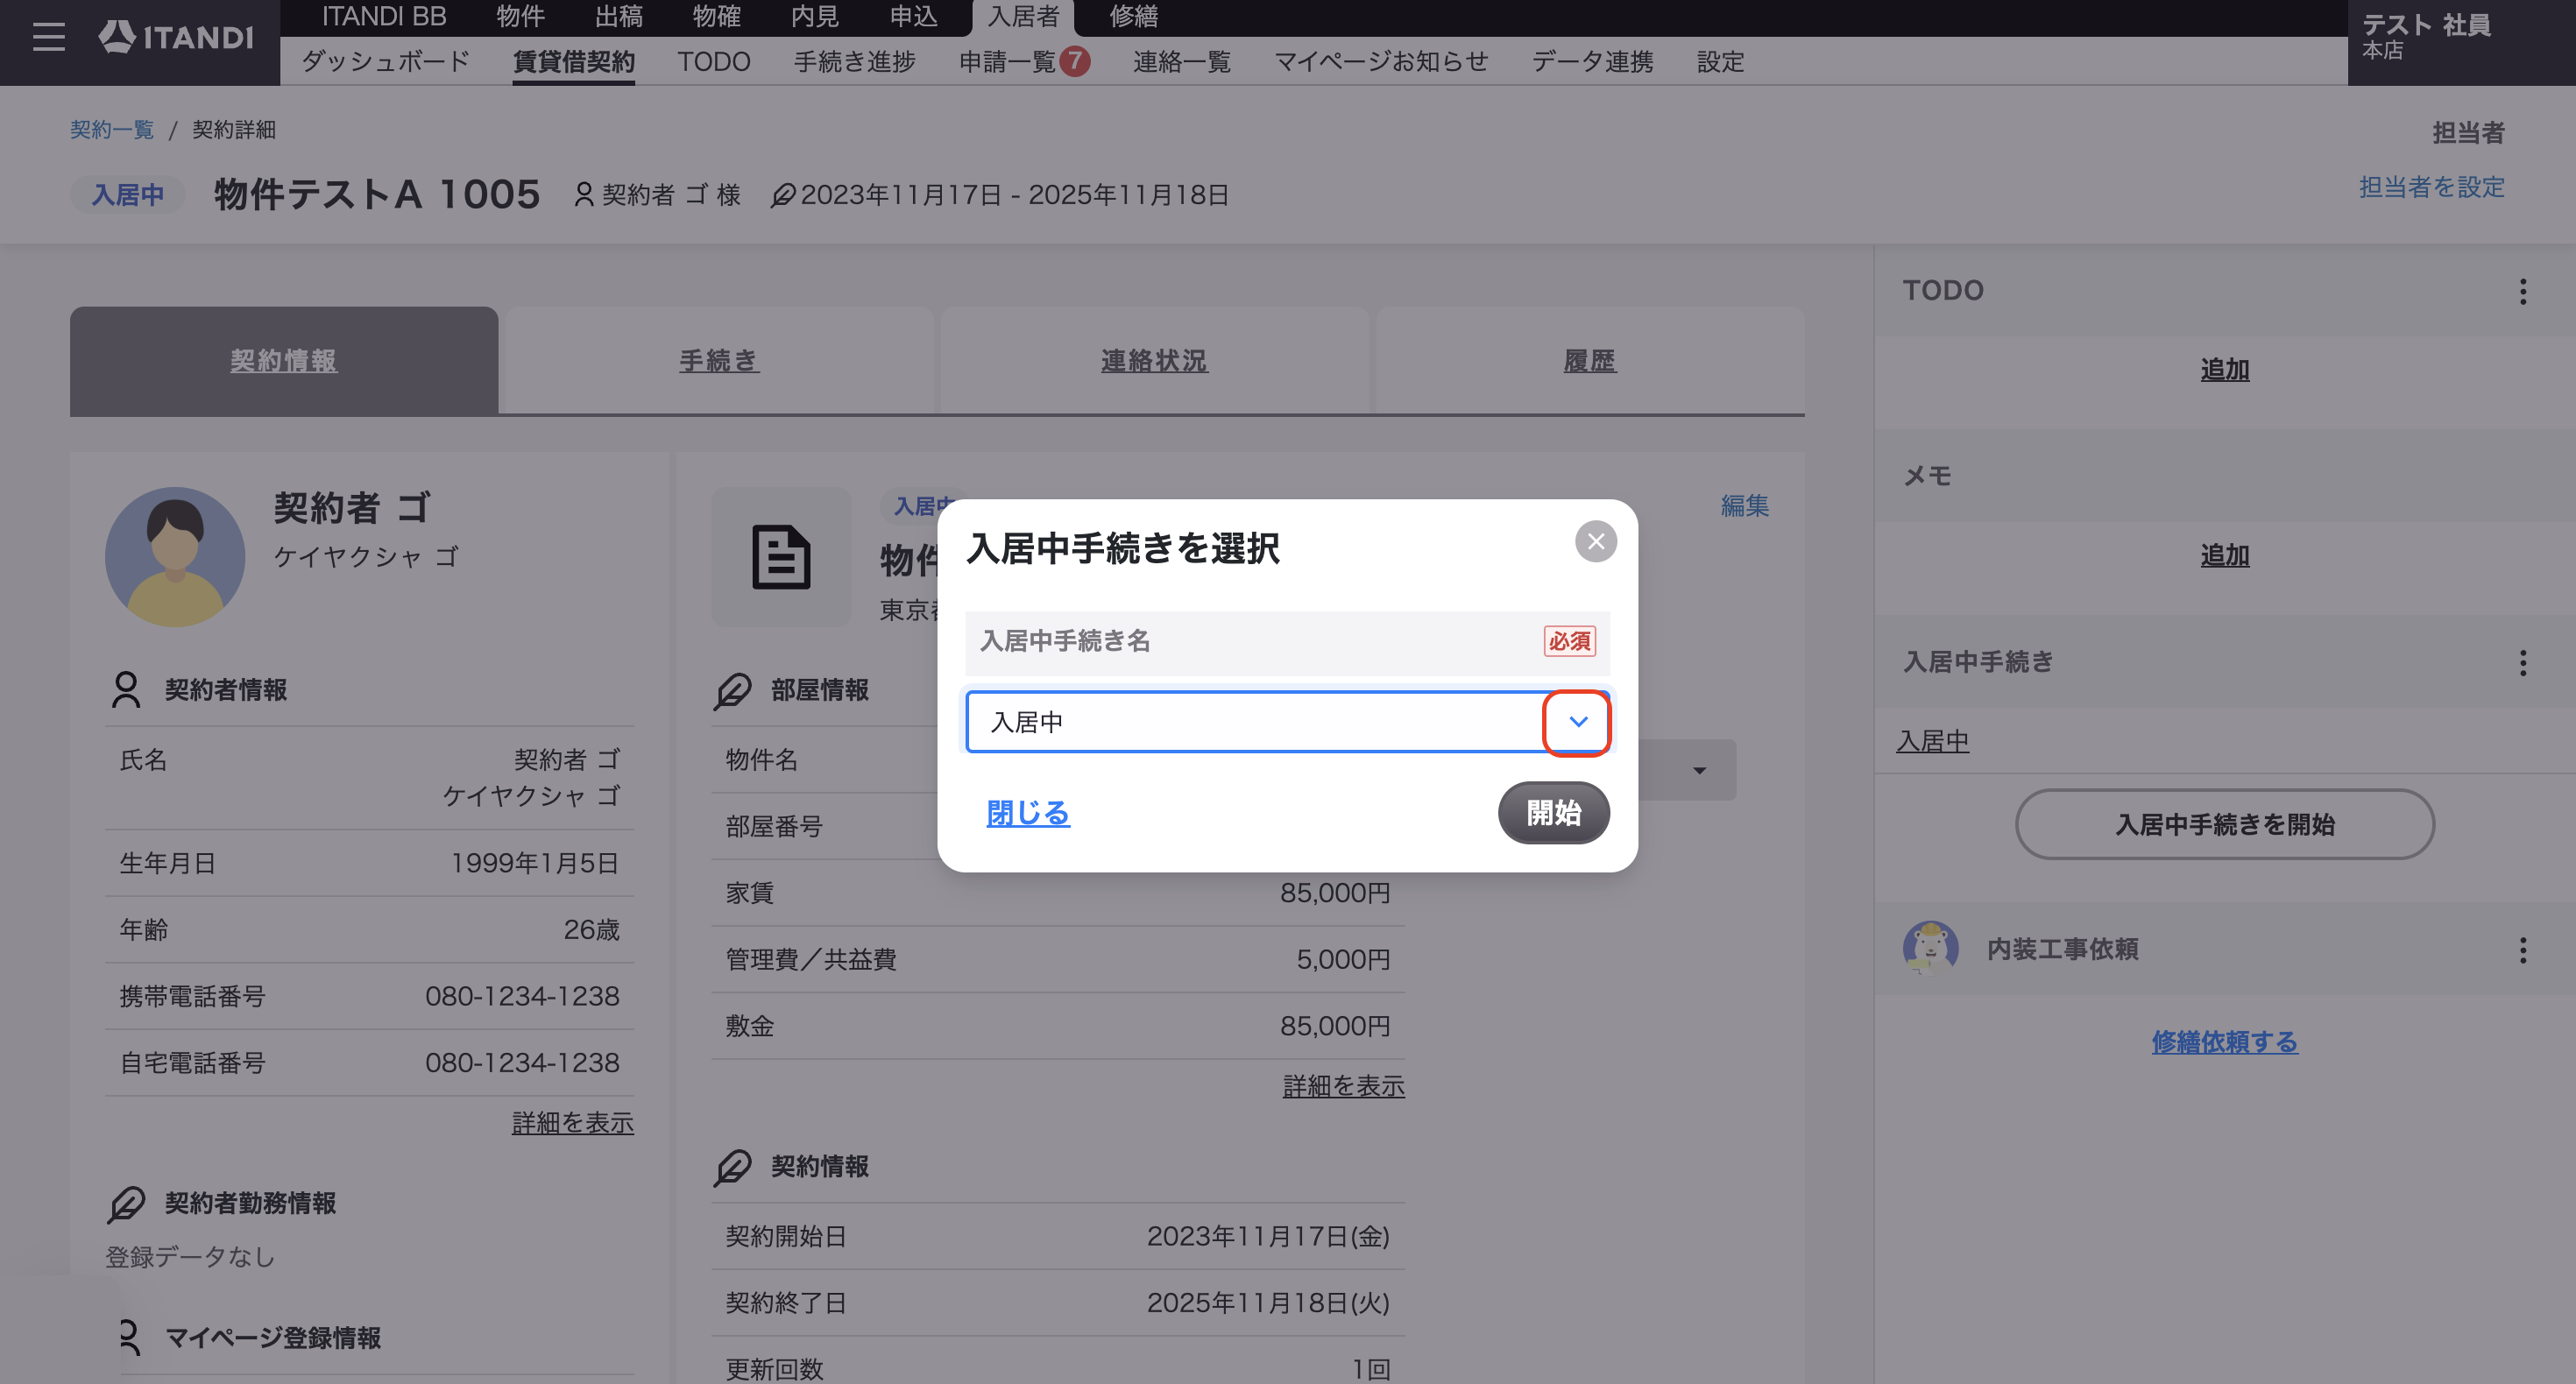Click the 申請一覧 notification badge 7
Screen dimensions: 2576x1384
(1075, 61)
